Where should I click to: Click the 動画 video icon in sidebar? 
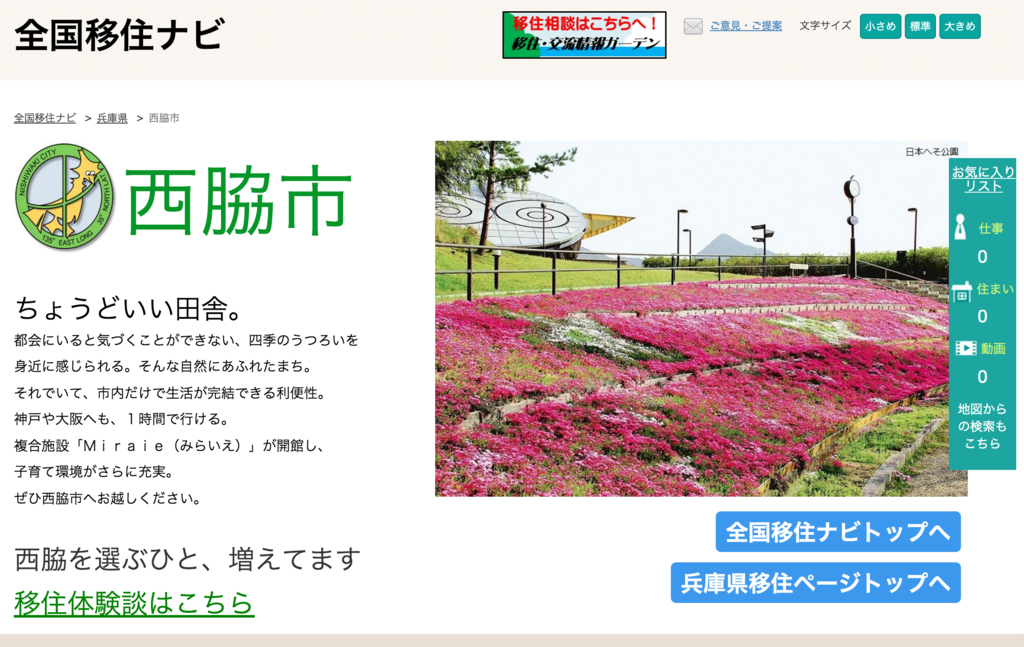click(x=965, y=348)
